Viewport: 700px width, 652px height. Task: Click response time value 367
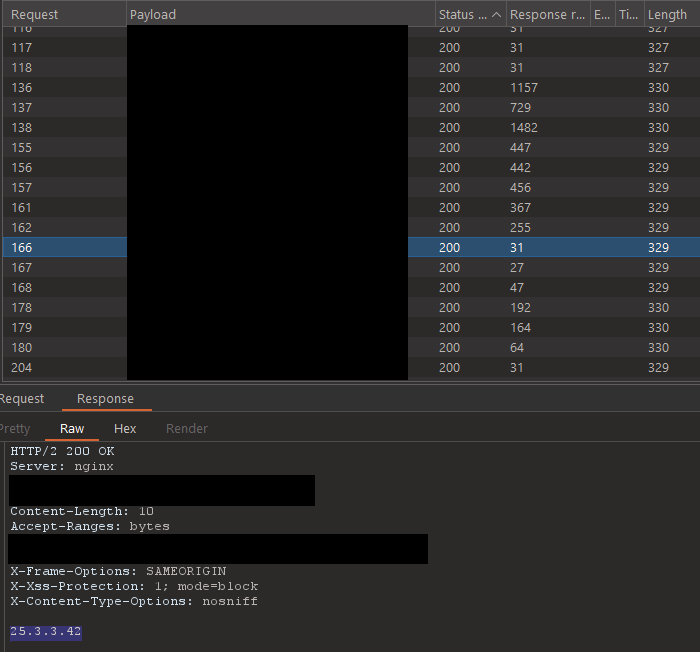(520, 207)
